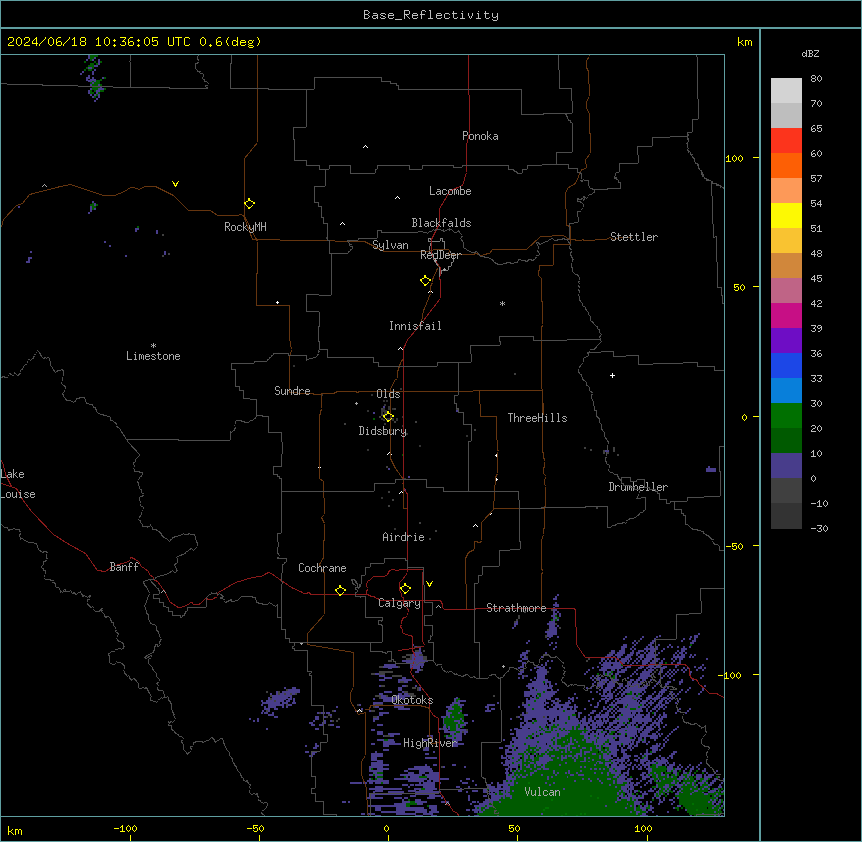Pick the purple 36-39 dBZ legend swatch
862x842 pixels.
tap(786, 340)
